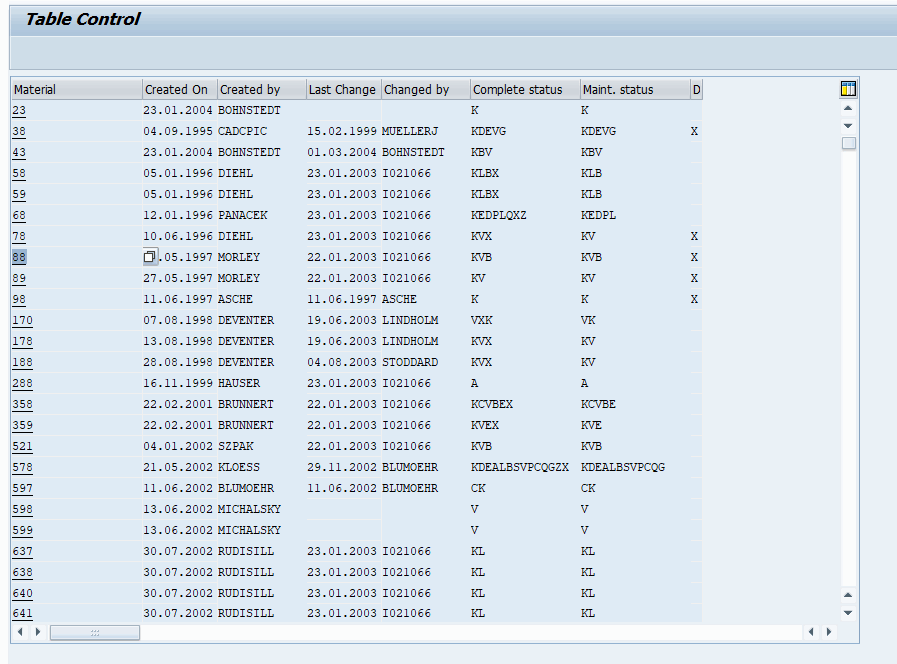Click the KDEALBSVPCQGZX complete status cell

519,467
